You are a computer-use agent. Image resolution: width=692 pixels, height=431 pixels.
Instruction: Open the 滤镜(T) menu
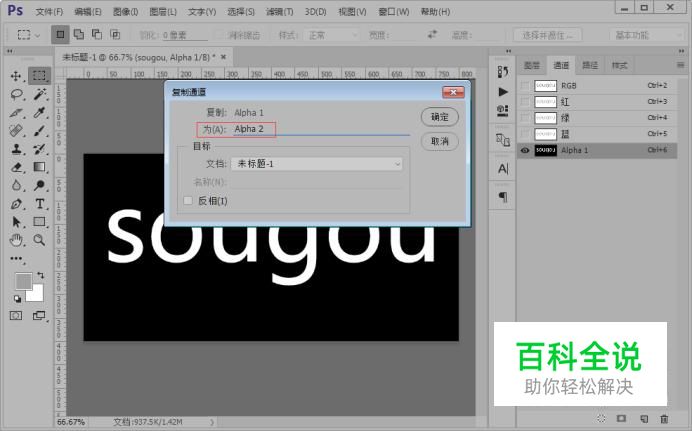(x=279, y=11)
